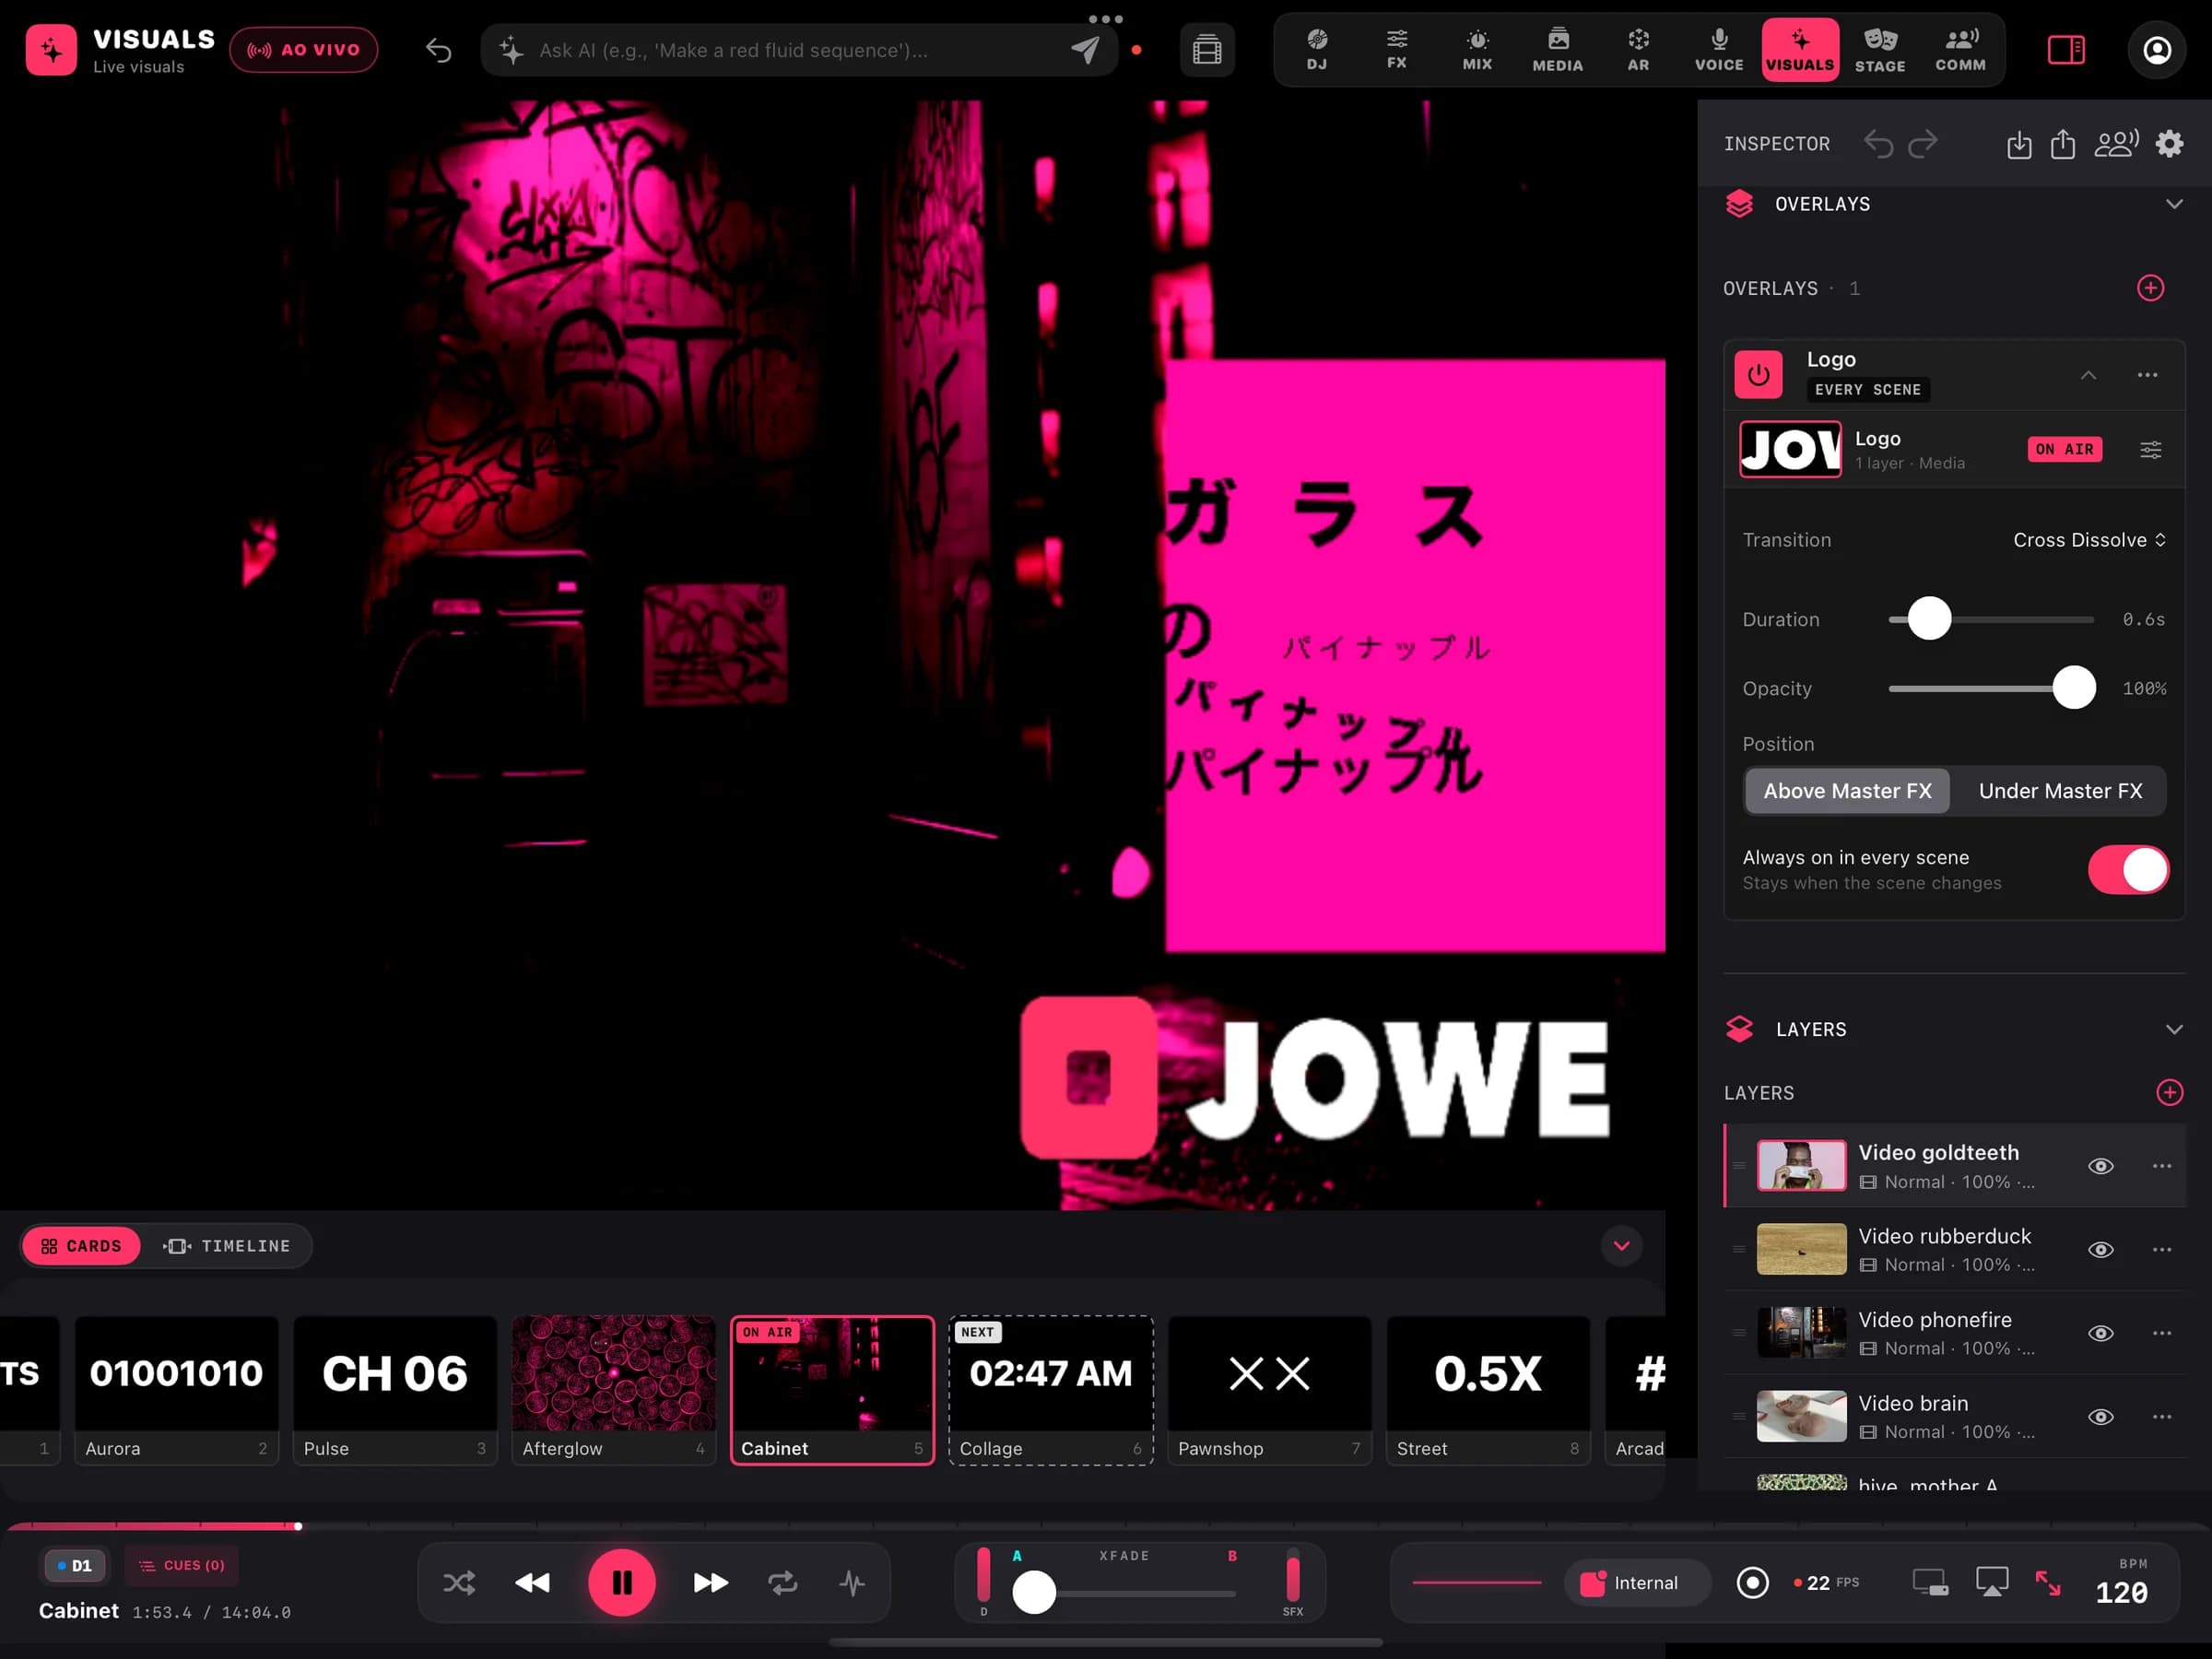The height and width of the screenshot is (1659, 2212).
Task: Open the user profile icon
Action: click(x=2157, y=50)
